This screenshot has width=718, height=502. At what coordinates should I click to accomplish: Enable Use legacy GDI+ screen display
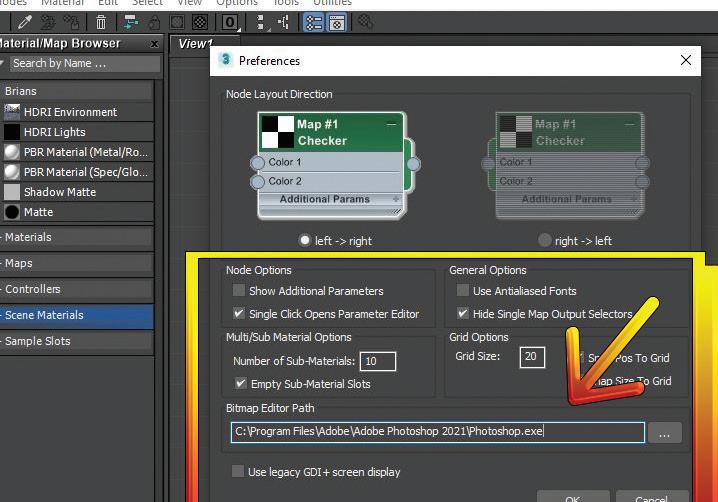238,471
